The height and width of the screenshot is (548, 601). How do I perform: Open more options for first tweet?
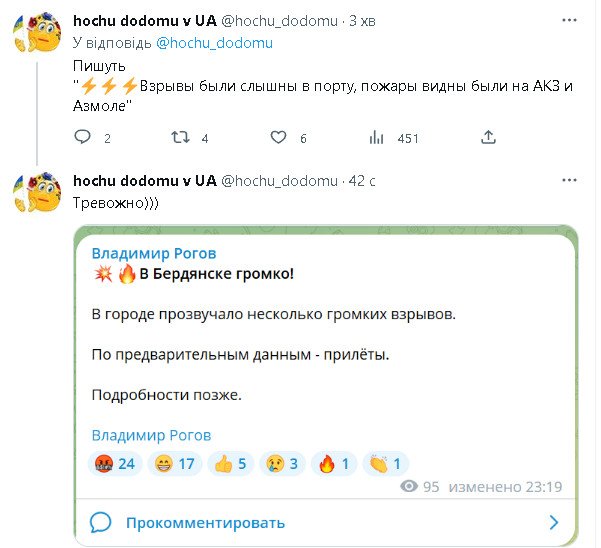pos(568,20)
